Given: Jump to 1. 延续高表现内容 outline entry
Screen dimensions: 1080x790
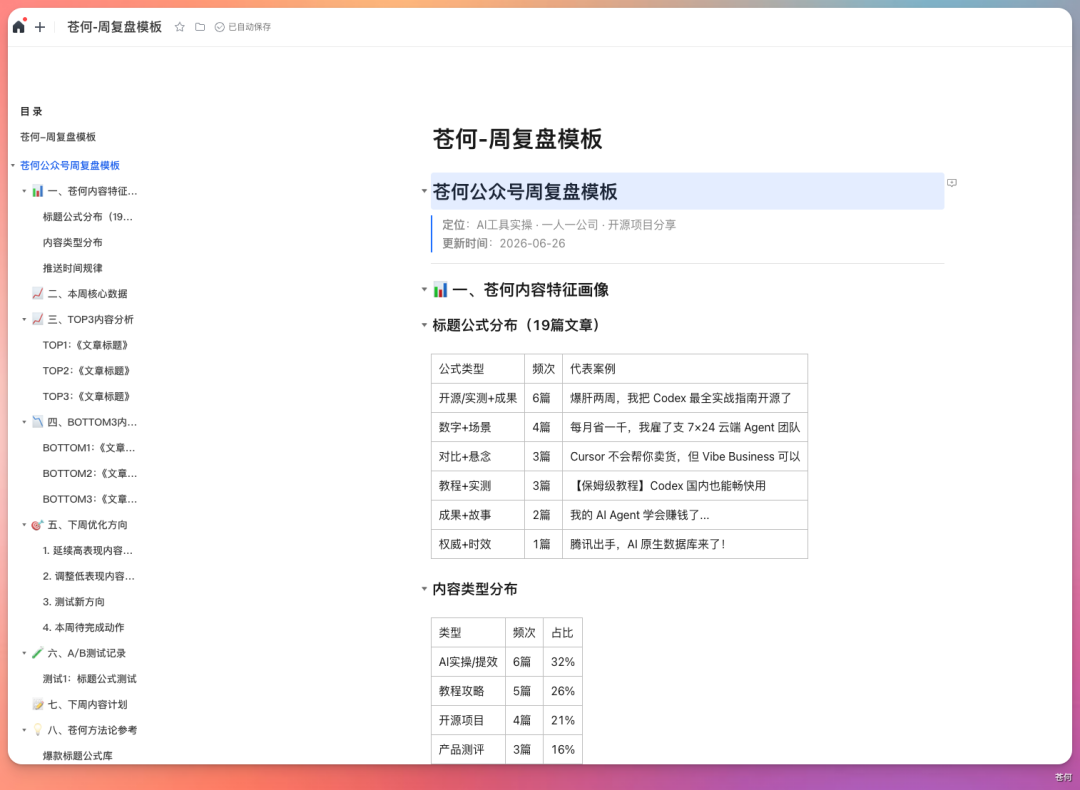Looking at the screenshot, I should [x=87, y=550].
